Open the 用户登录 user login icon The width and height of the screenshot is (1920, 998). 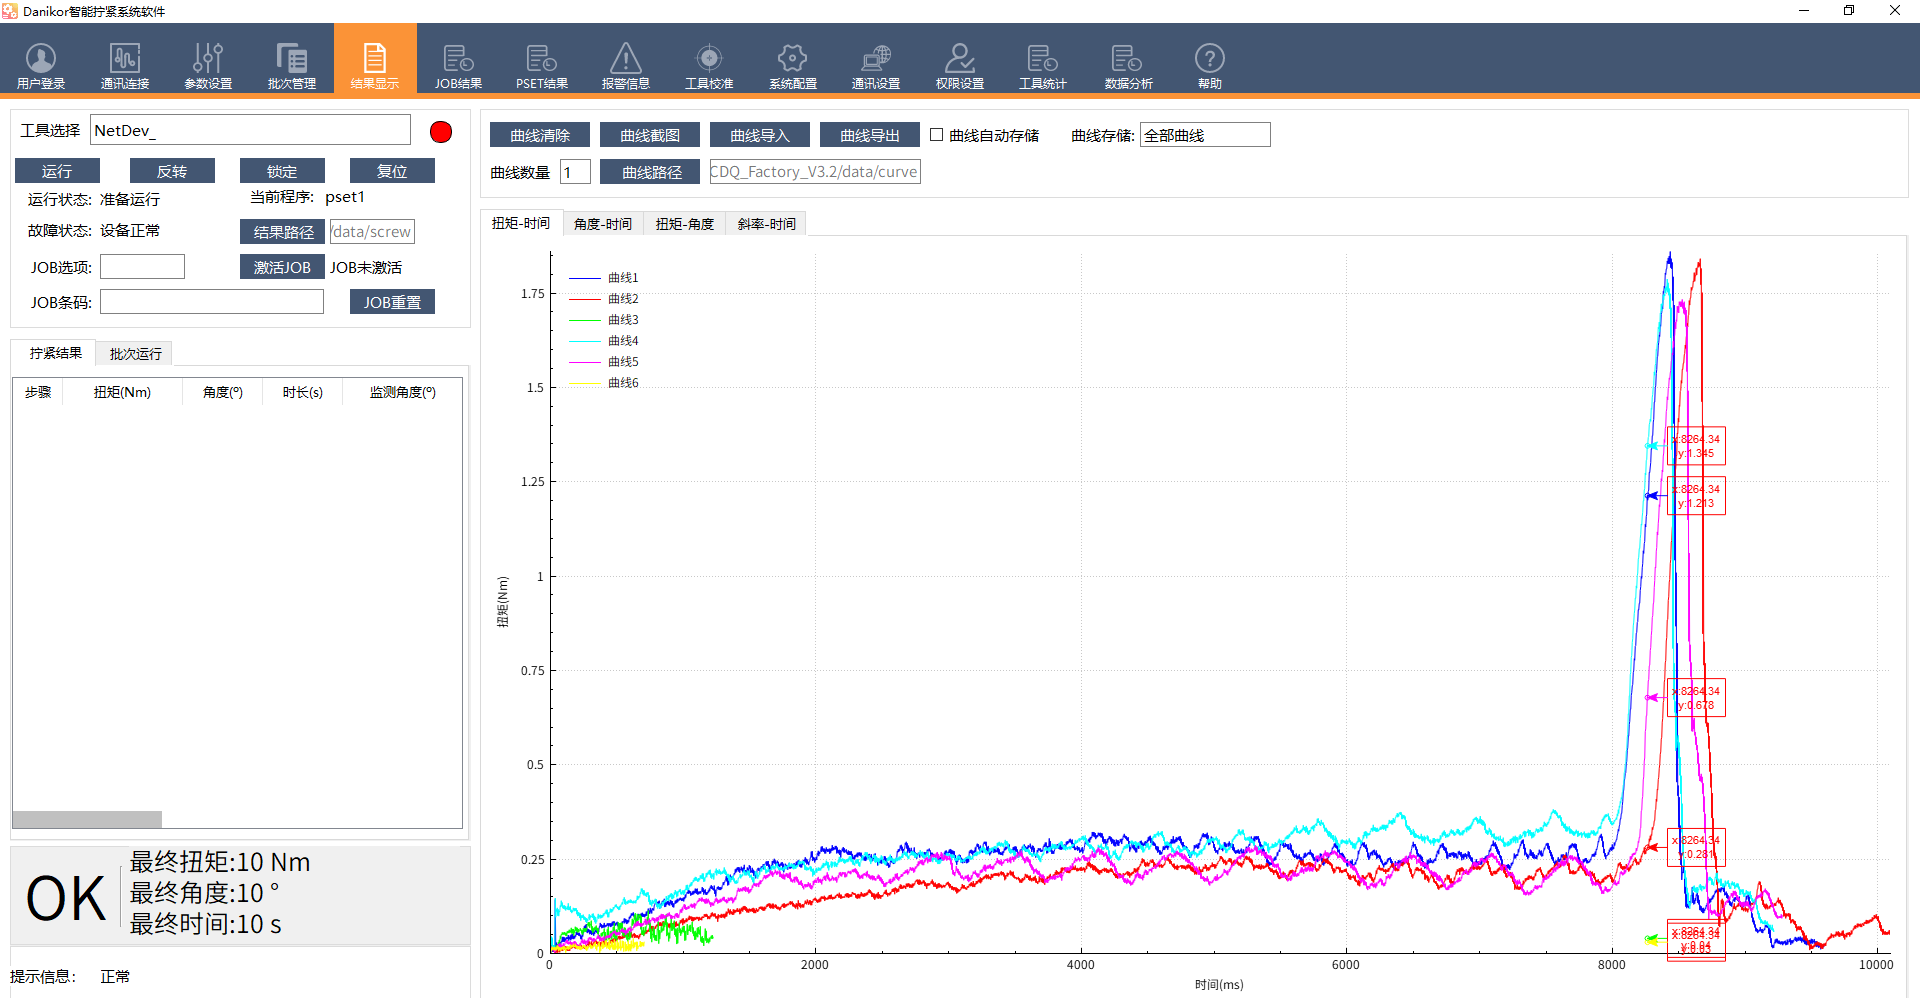(x=41, y=66)
